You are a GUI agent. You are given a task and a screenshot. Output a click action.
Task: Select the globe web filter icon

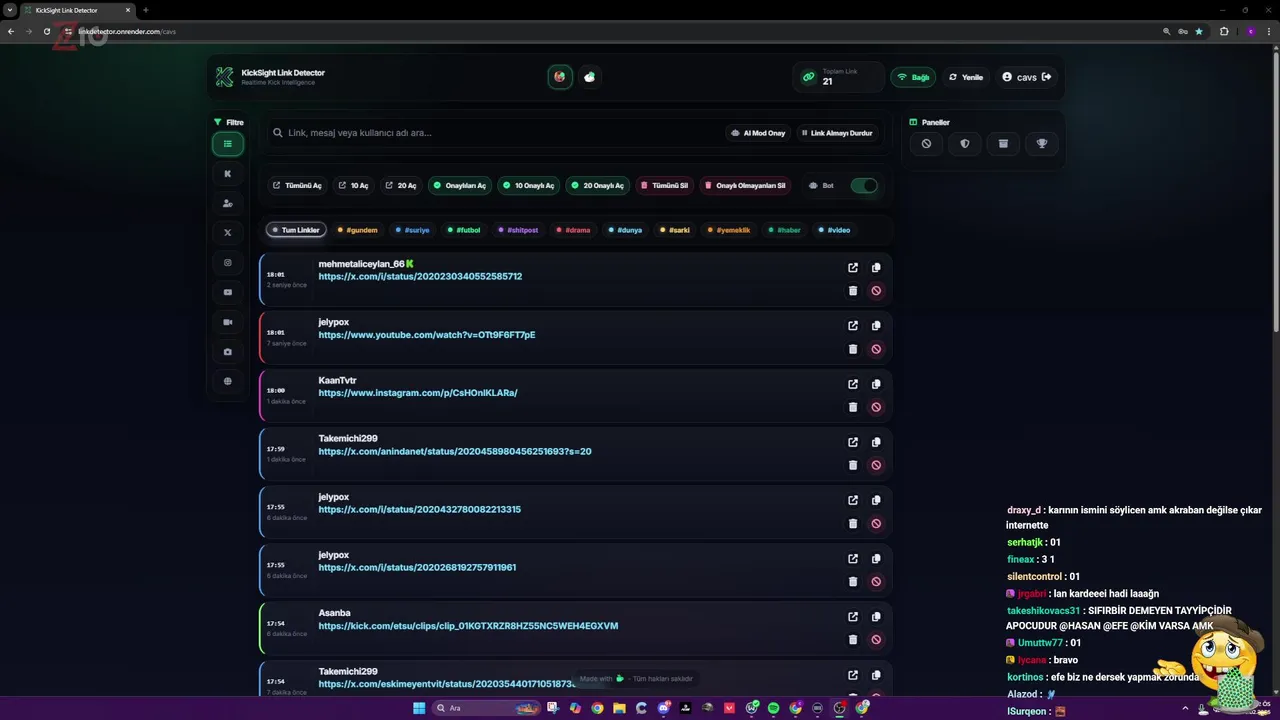[x=228, y=381]
